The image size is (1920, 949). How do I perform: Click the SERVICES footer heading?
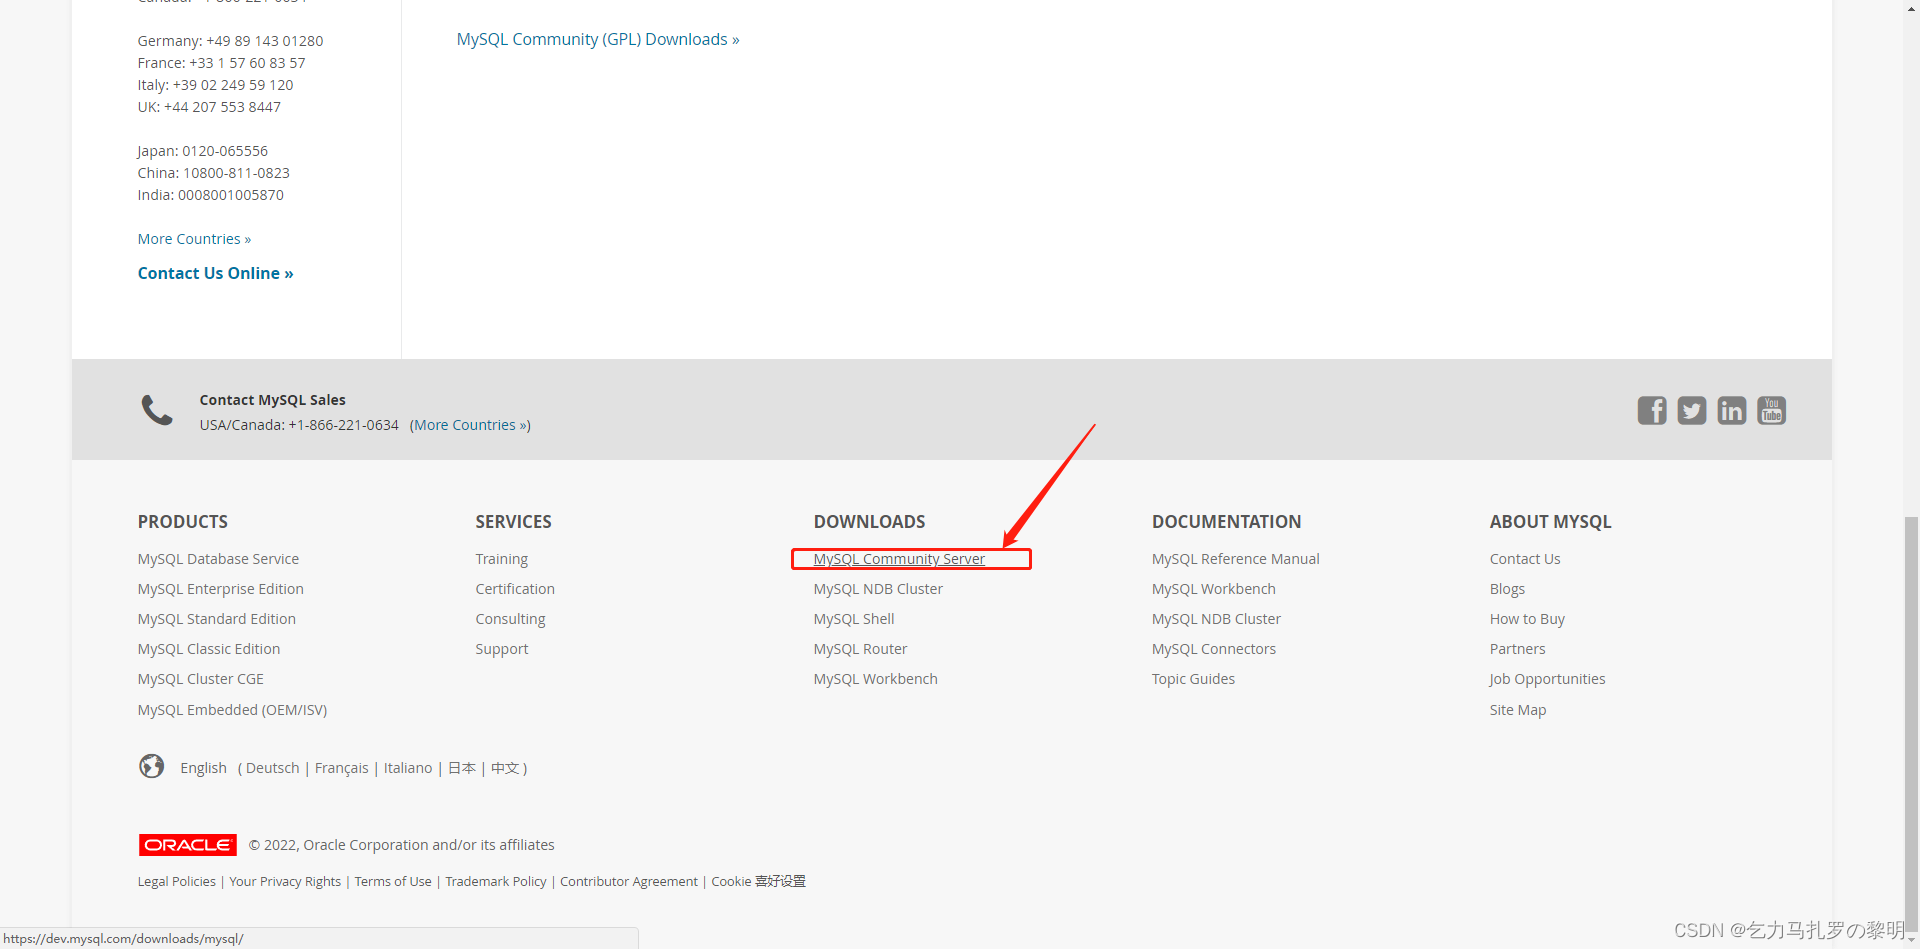pyautogui.click(x=514, y=522)
